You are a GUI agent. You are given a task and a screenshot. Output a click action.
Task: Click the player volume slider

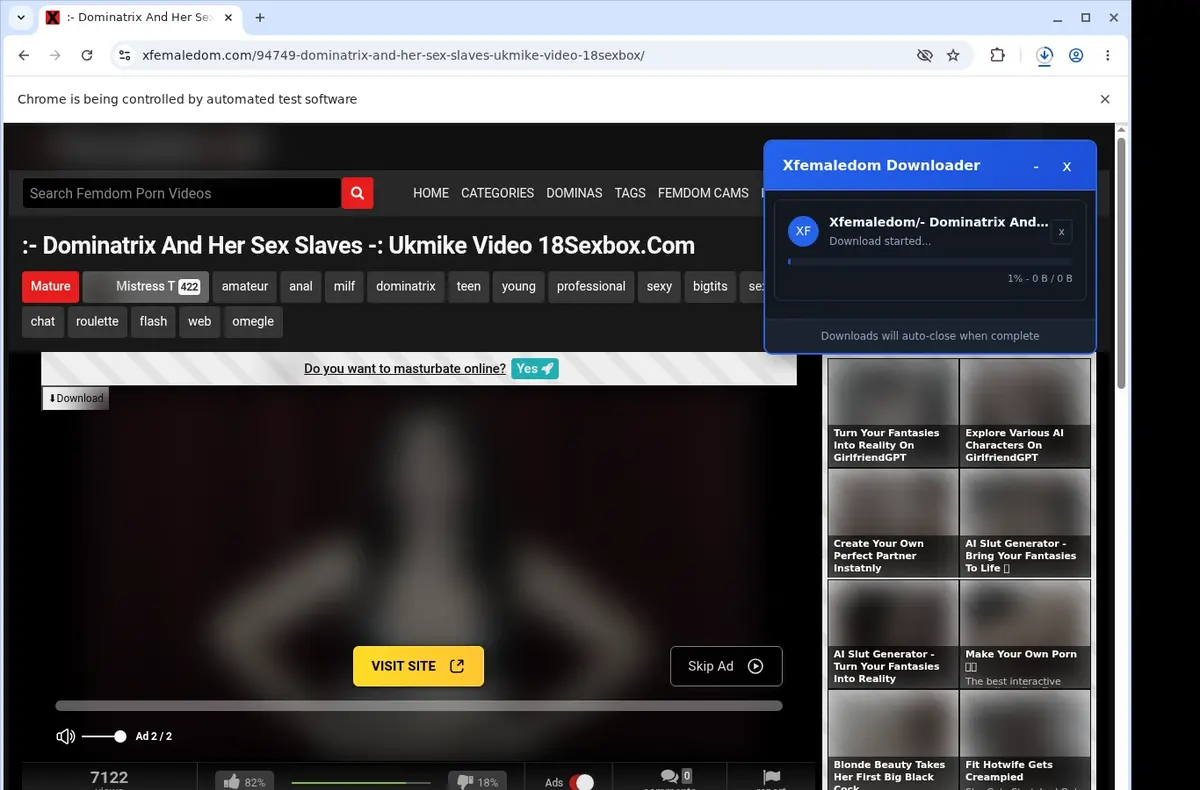tap(103, 736)
